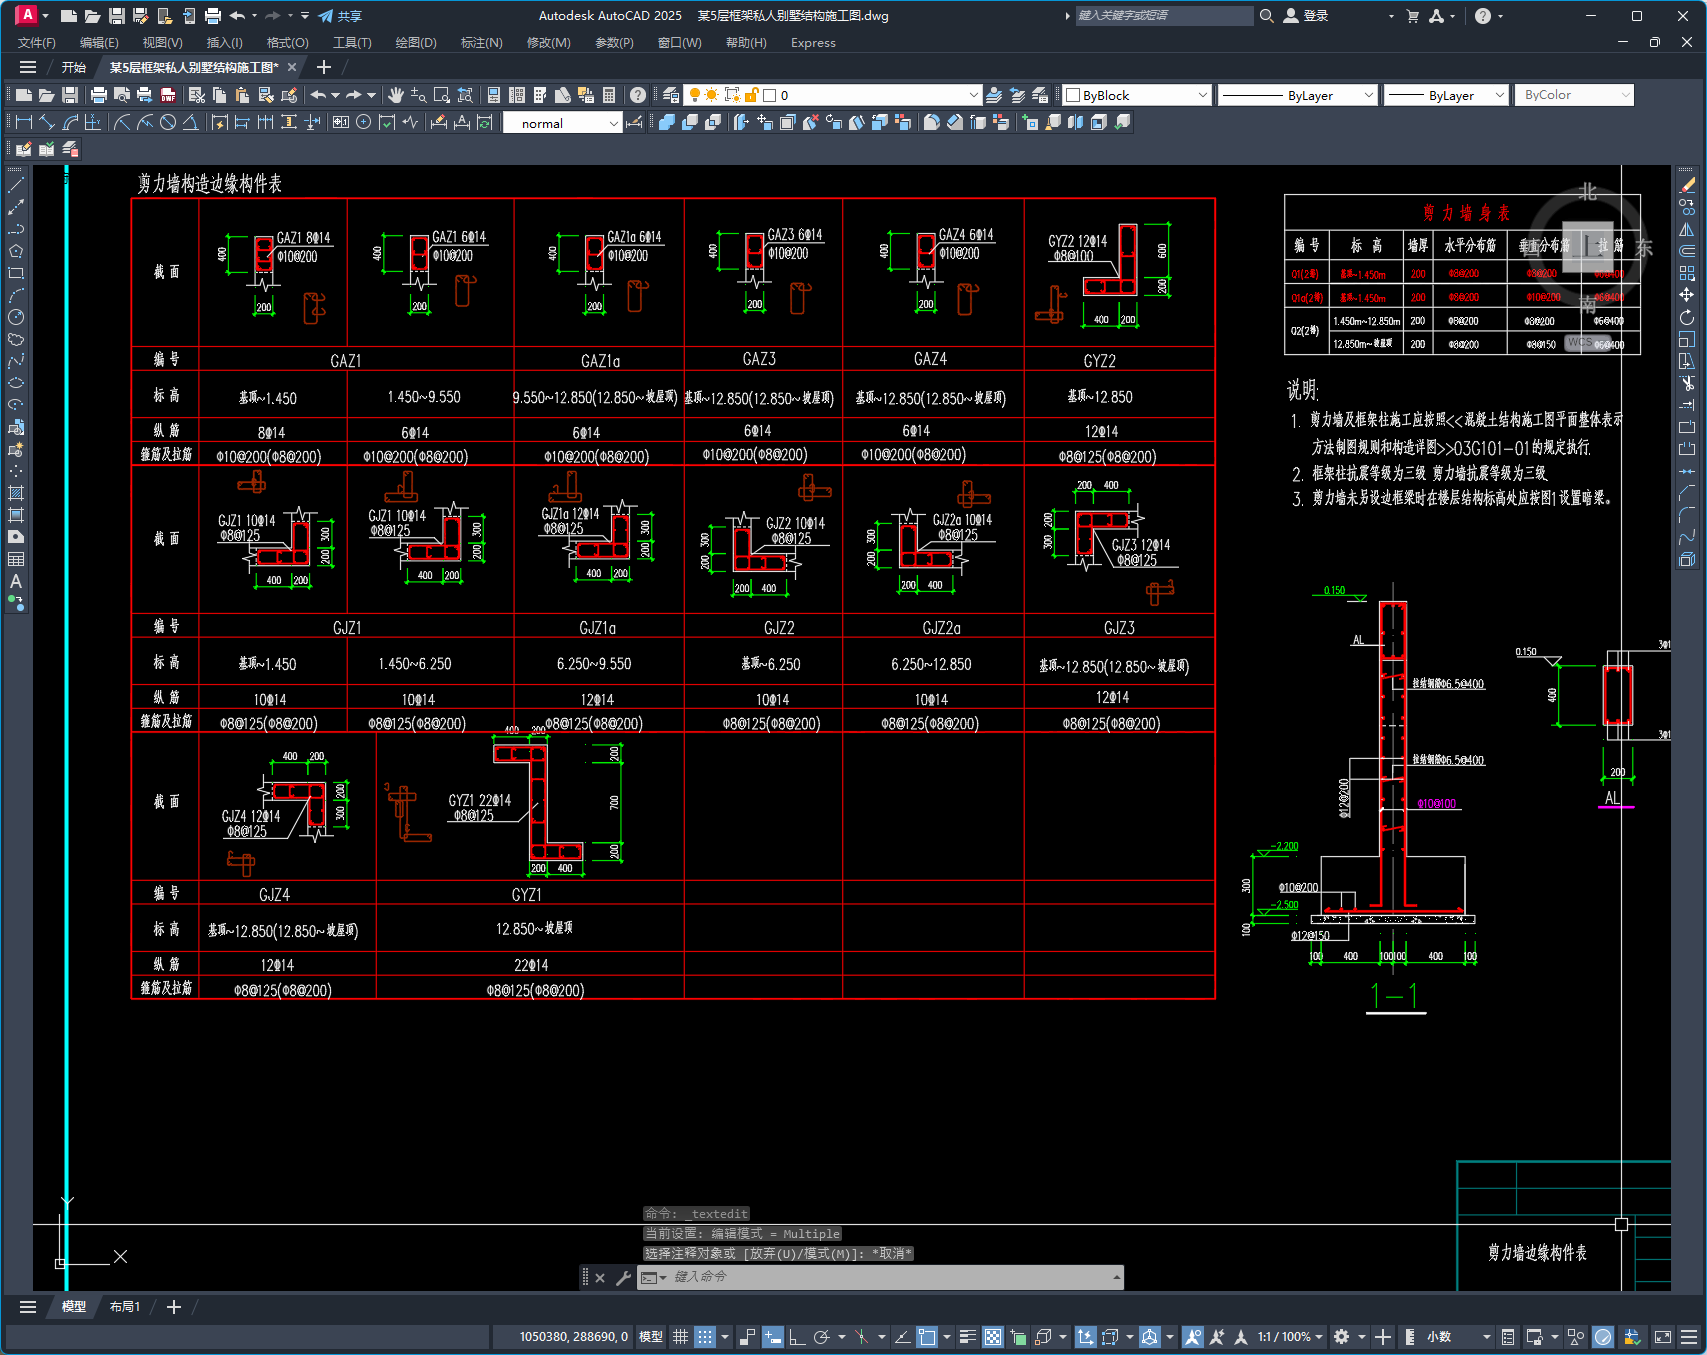Click the Dimension Update icon
Image resolution: width=1707 pixels, height=1355 pixels.
485,122
